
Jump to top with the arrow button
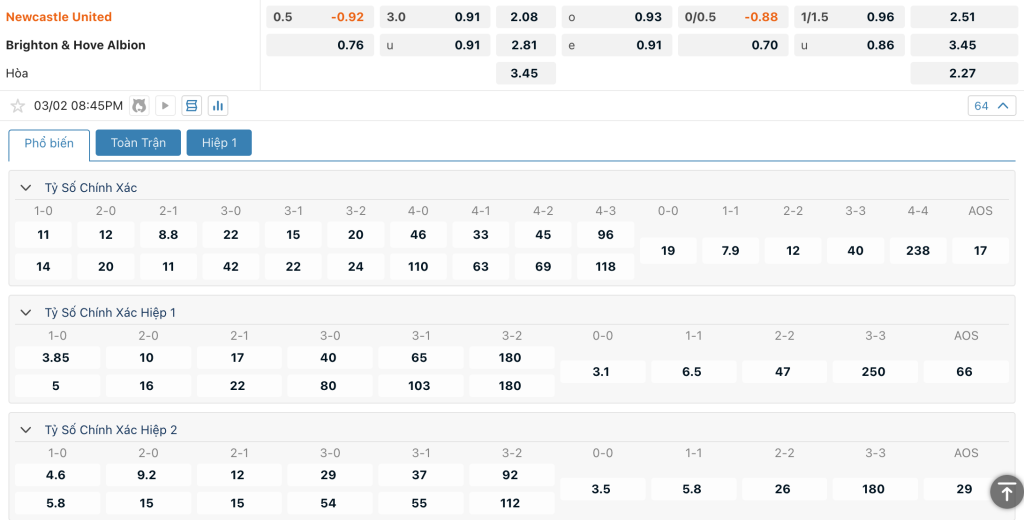pos(1006,491)
